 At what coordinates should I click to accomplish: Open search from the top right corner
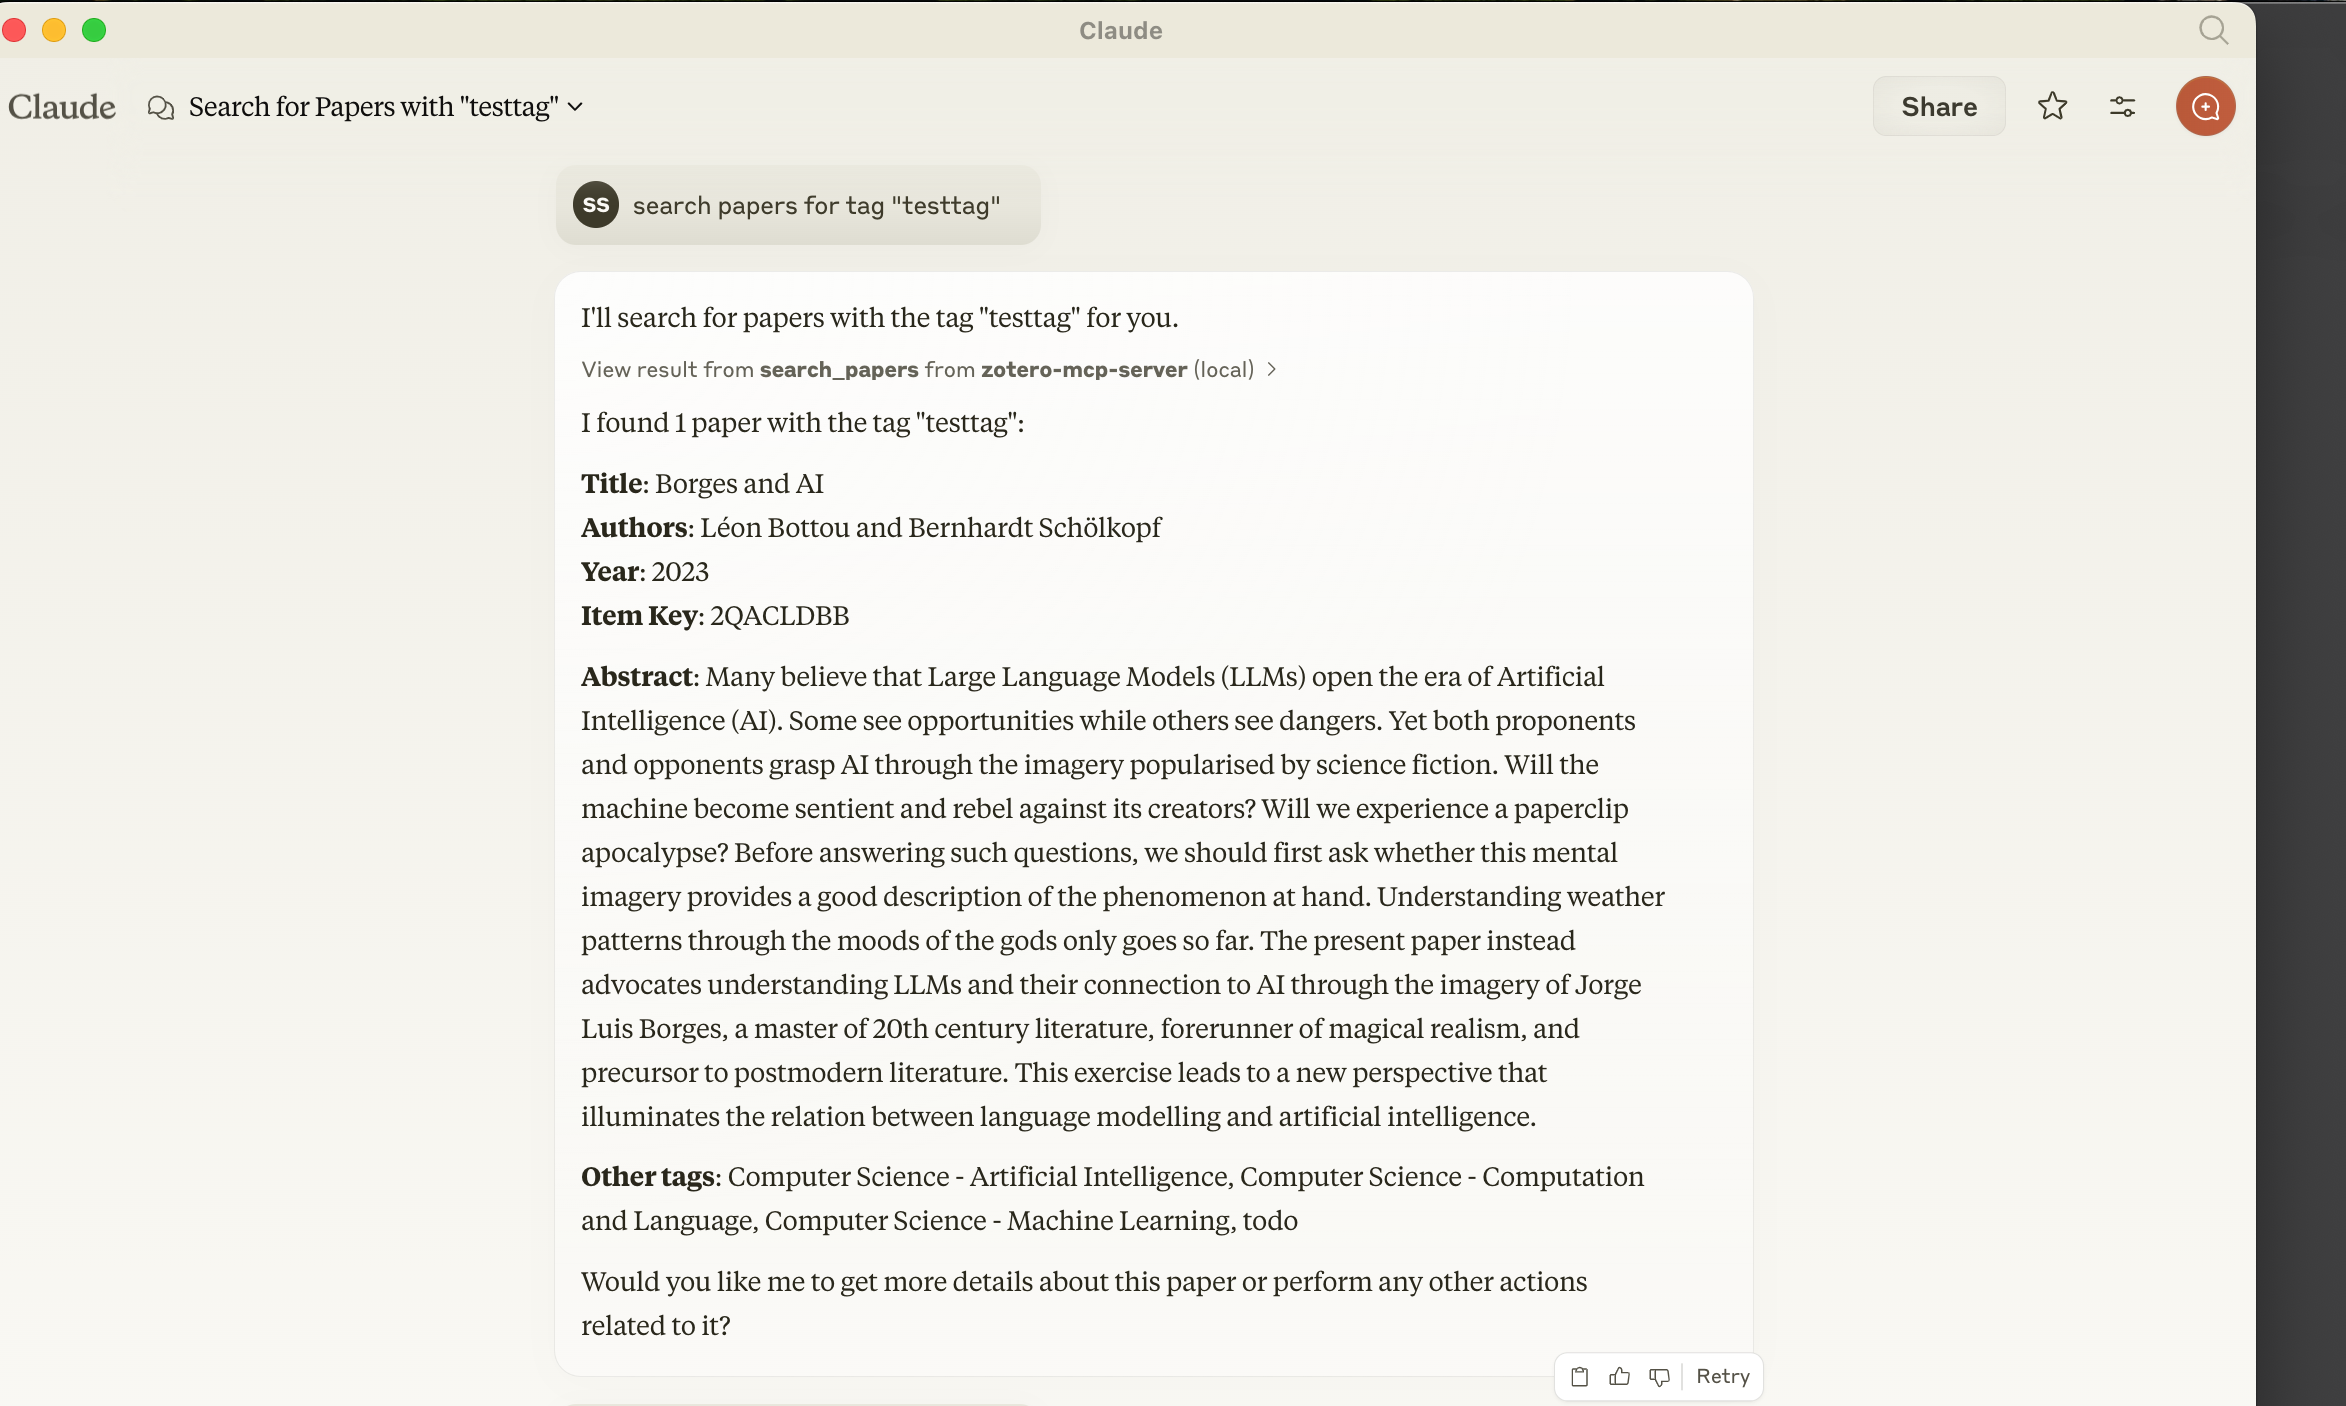pos(2213,30)
